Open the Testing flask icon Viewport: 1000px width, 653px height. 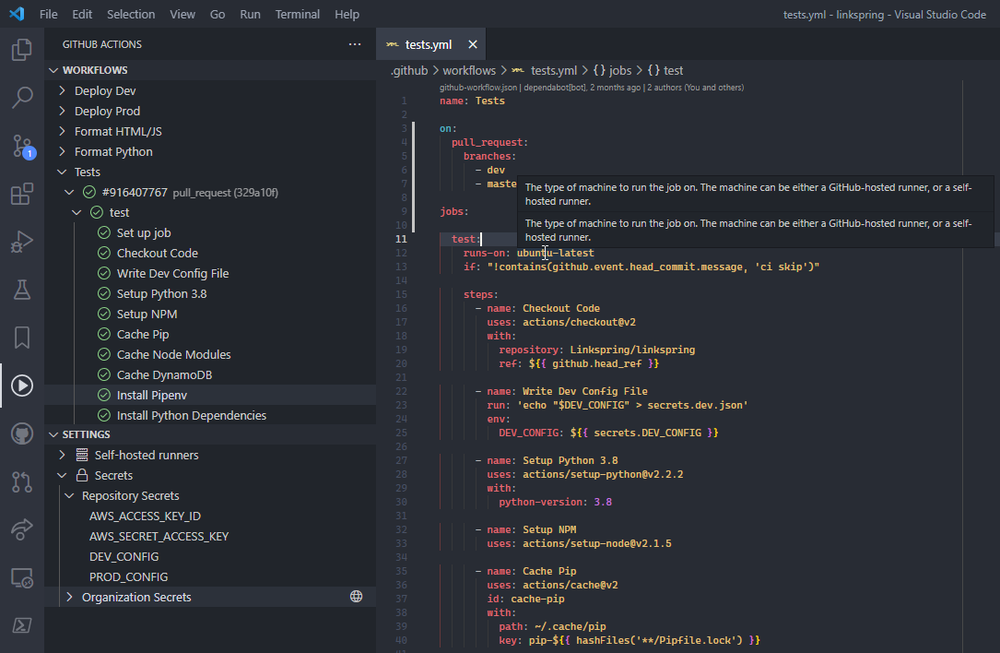tap(22, 290)
